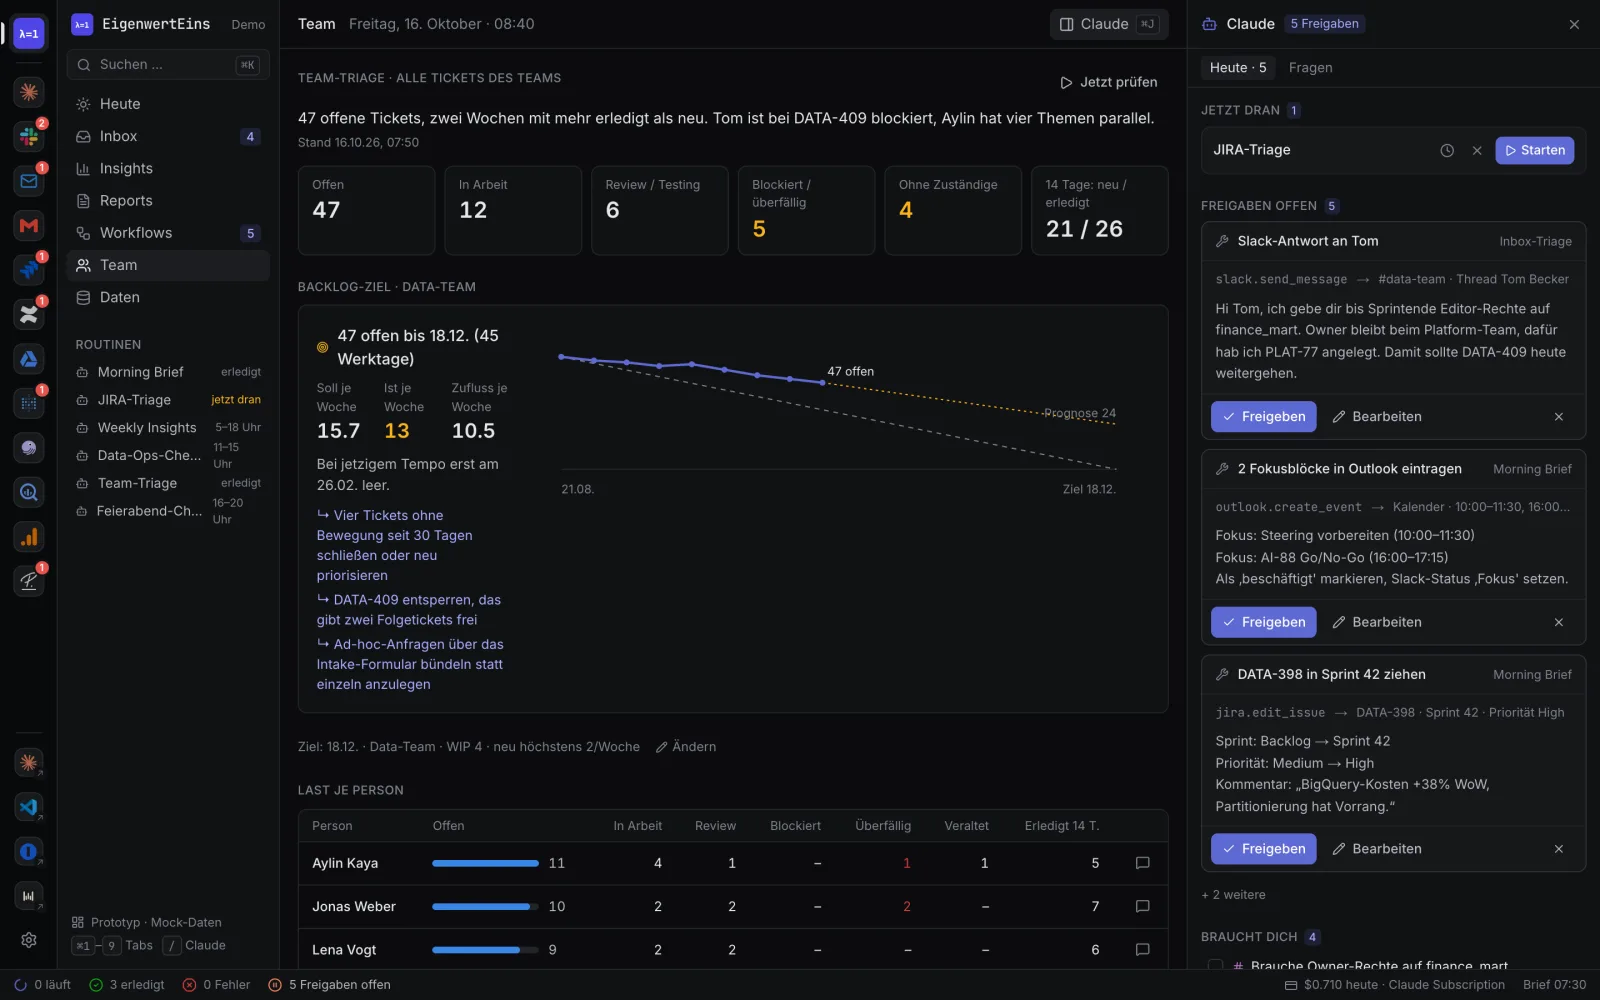The width and height of the screenshot is (1600, 1000).
Task: Open the Gmail dock icon
Action: (x=29, y=225)
